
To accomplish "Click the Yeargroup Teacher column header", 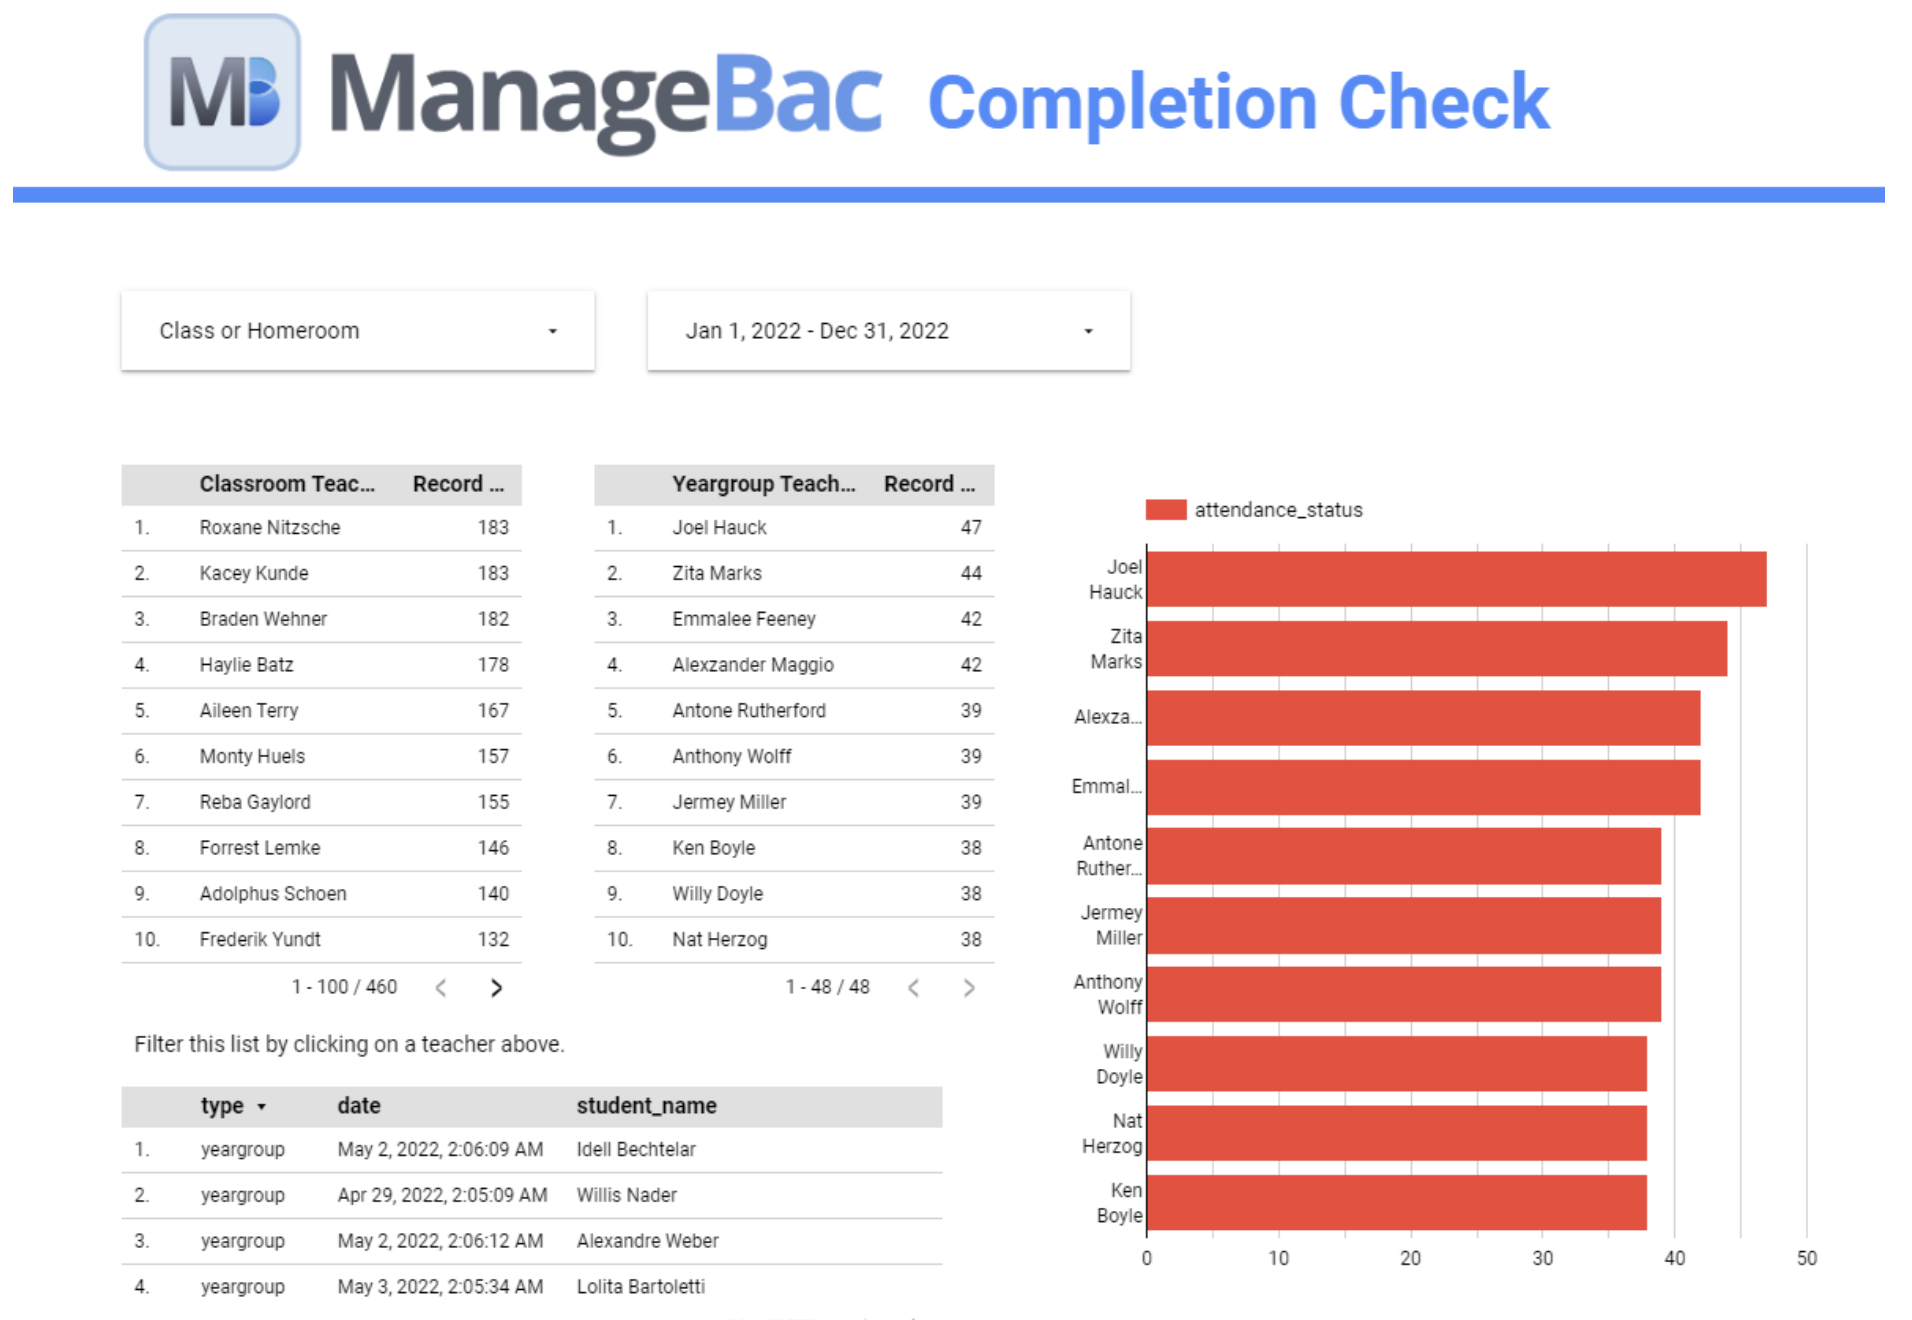I will (x=763, y=484).
